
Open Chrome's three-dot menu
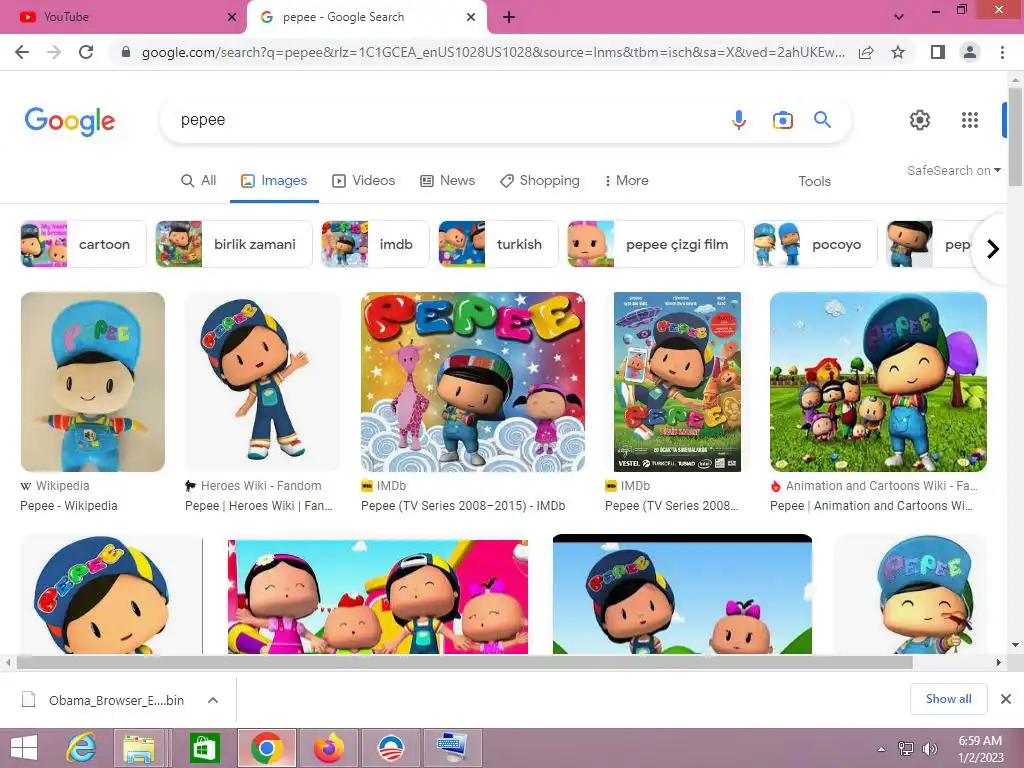point(1002,52)
